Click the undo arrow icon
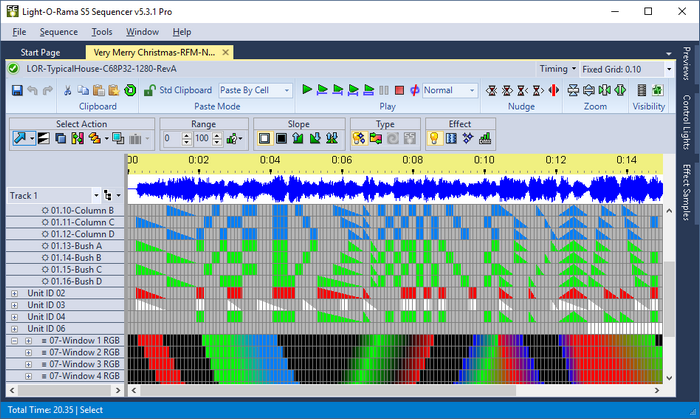This screenshot has width=700, height=419. [33, 90]
